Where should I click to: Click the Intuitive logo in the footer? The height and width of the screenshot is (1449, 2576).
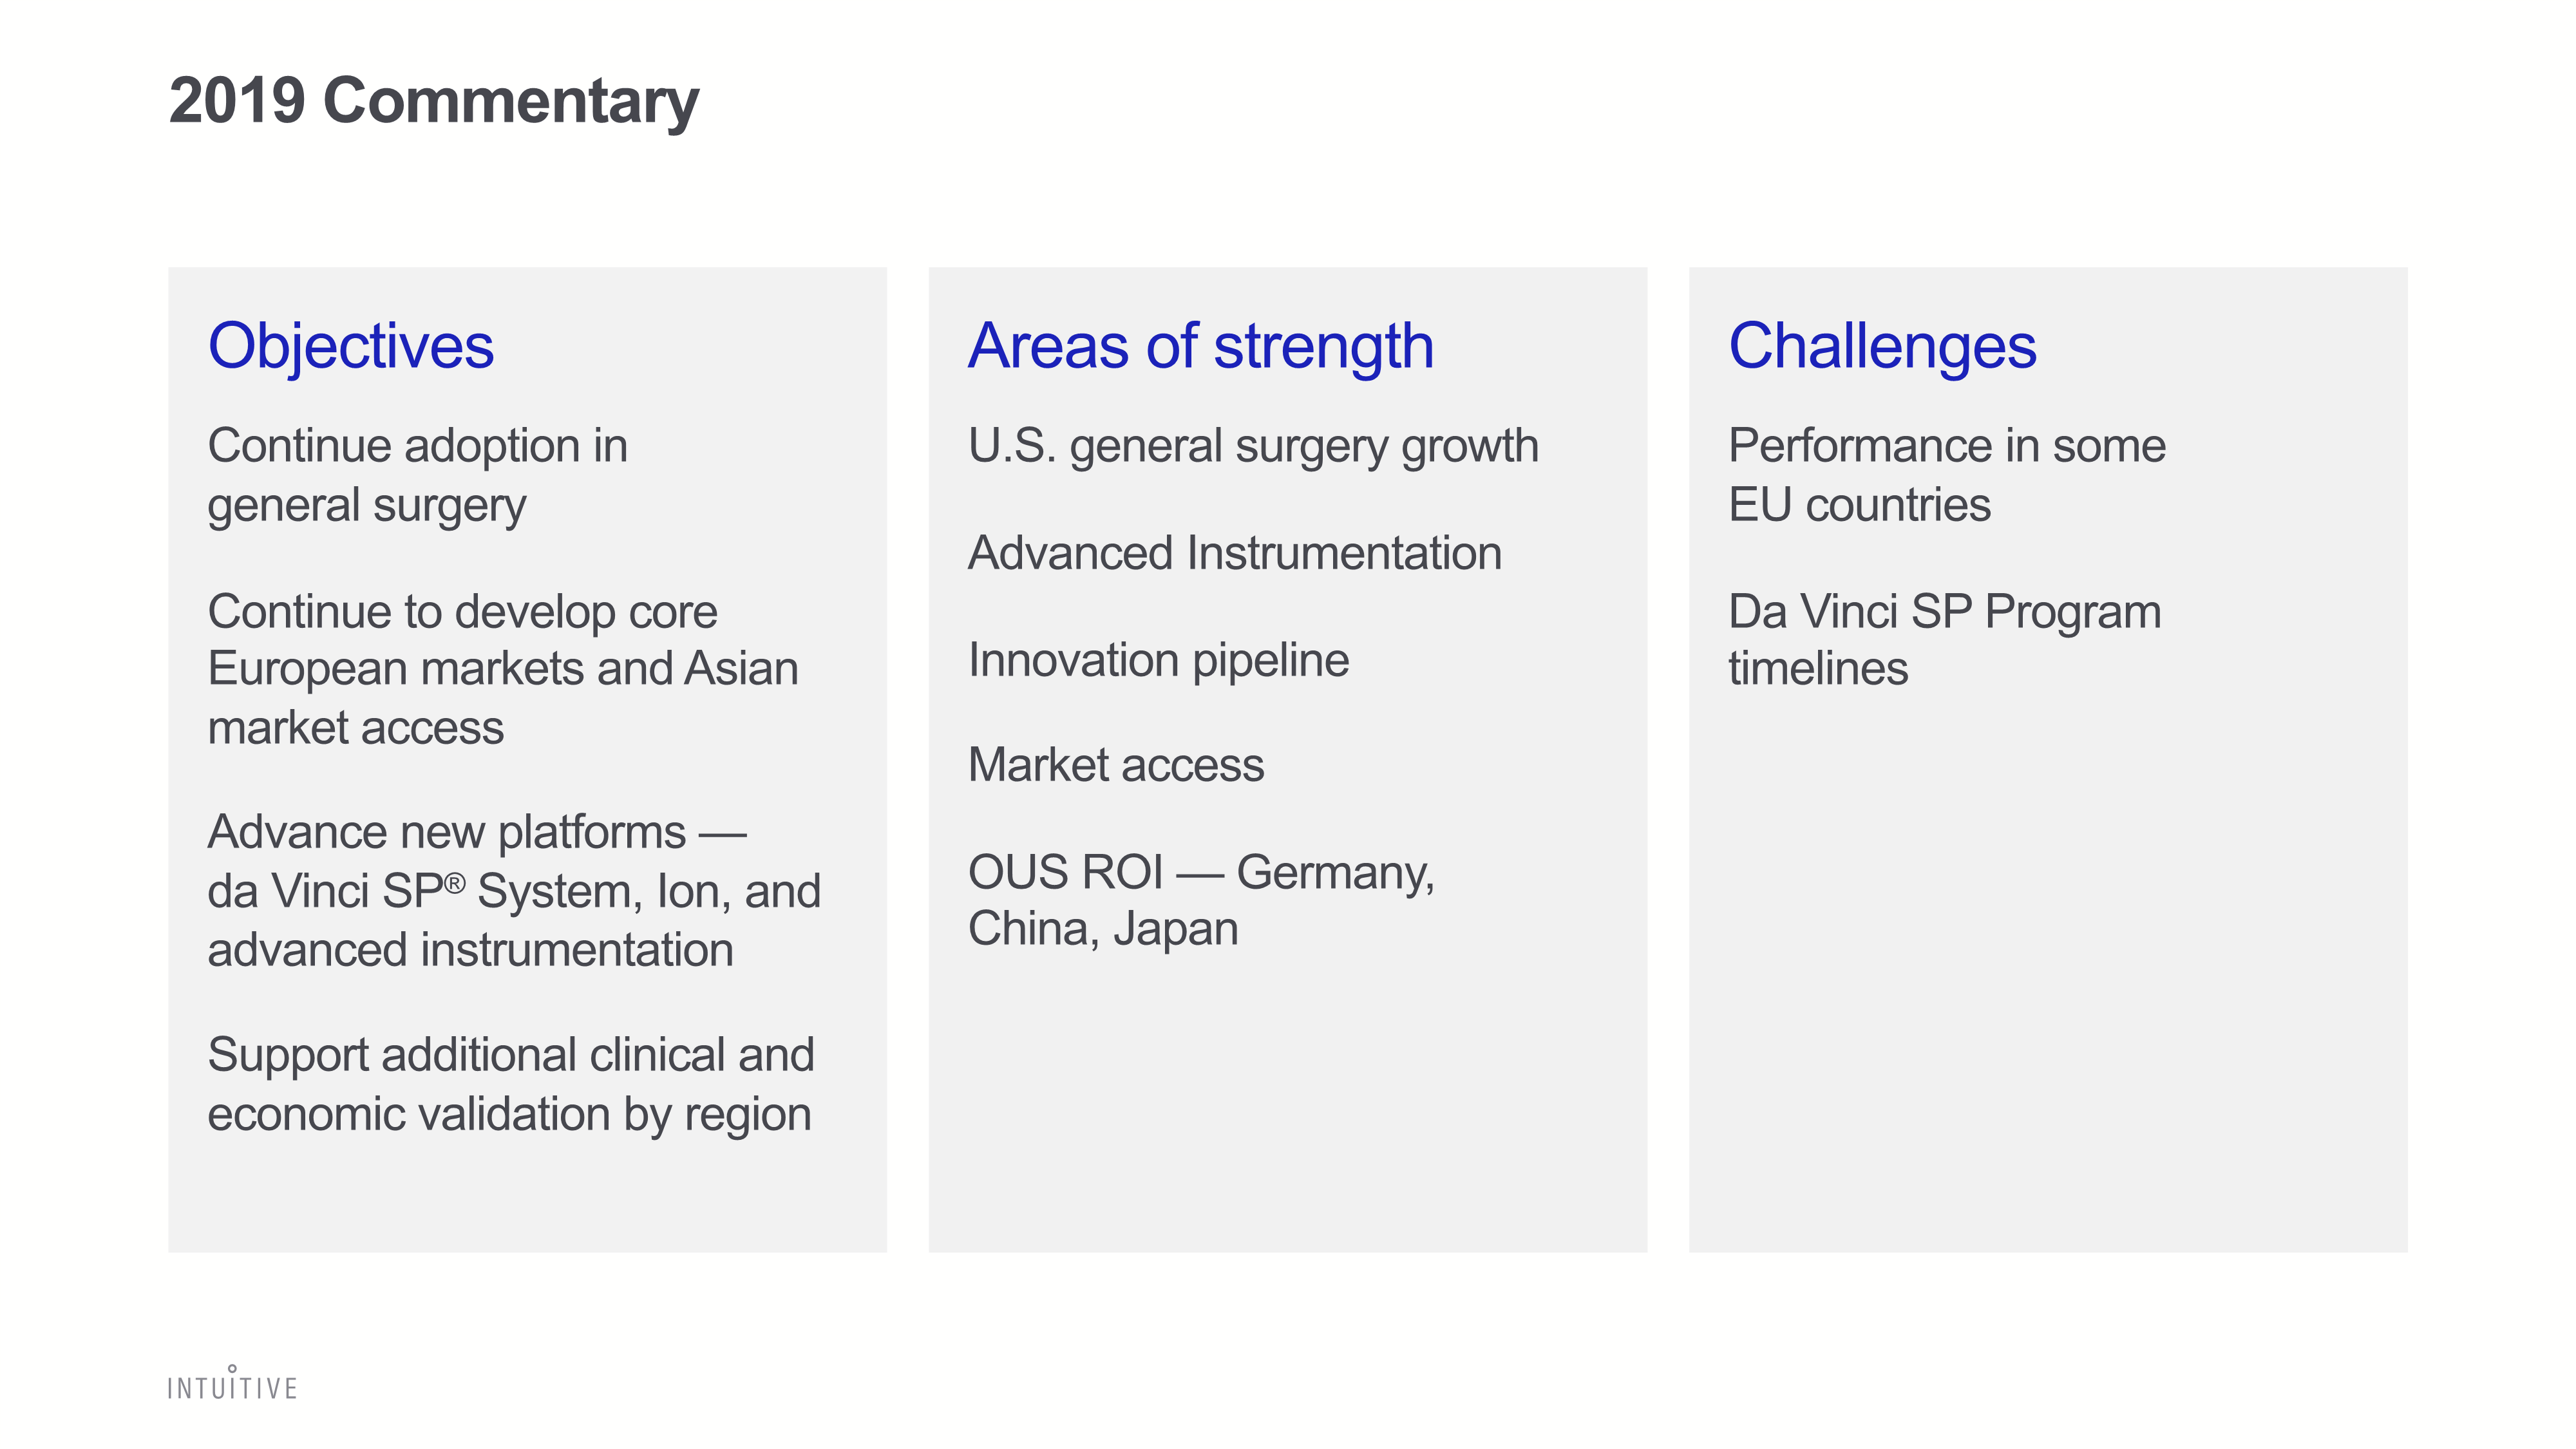[232, 1385]
